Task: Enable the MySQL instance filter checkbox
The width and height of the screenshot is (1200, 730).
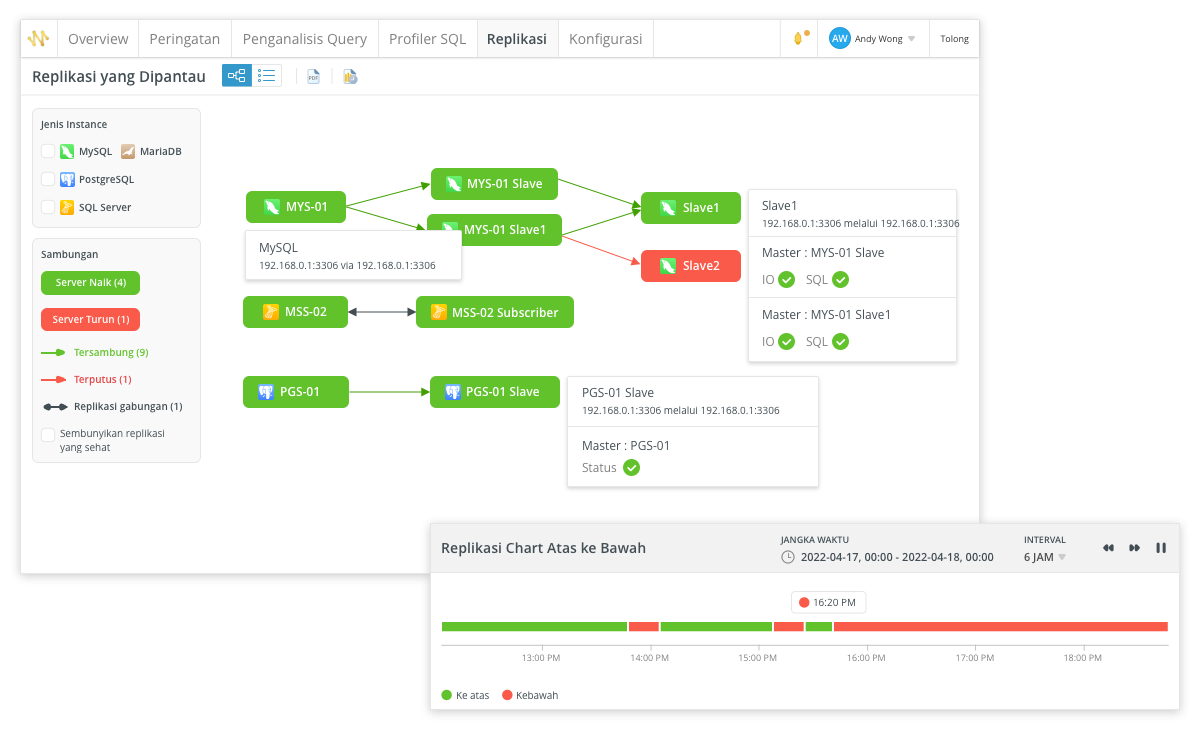Action: click(48, 152)
